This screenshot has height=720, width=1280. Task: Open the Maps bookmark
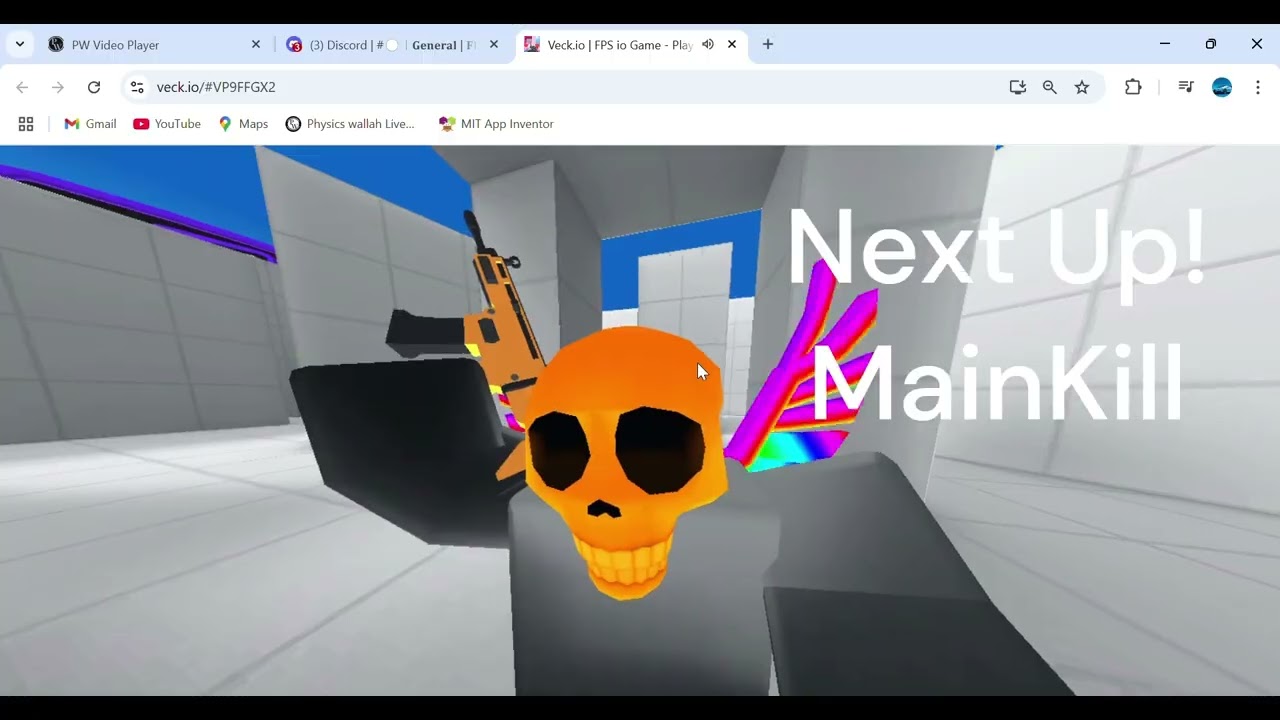244,124
